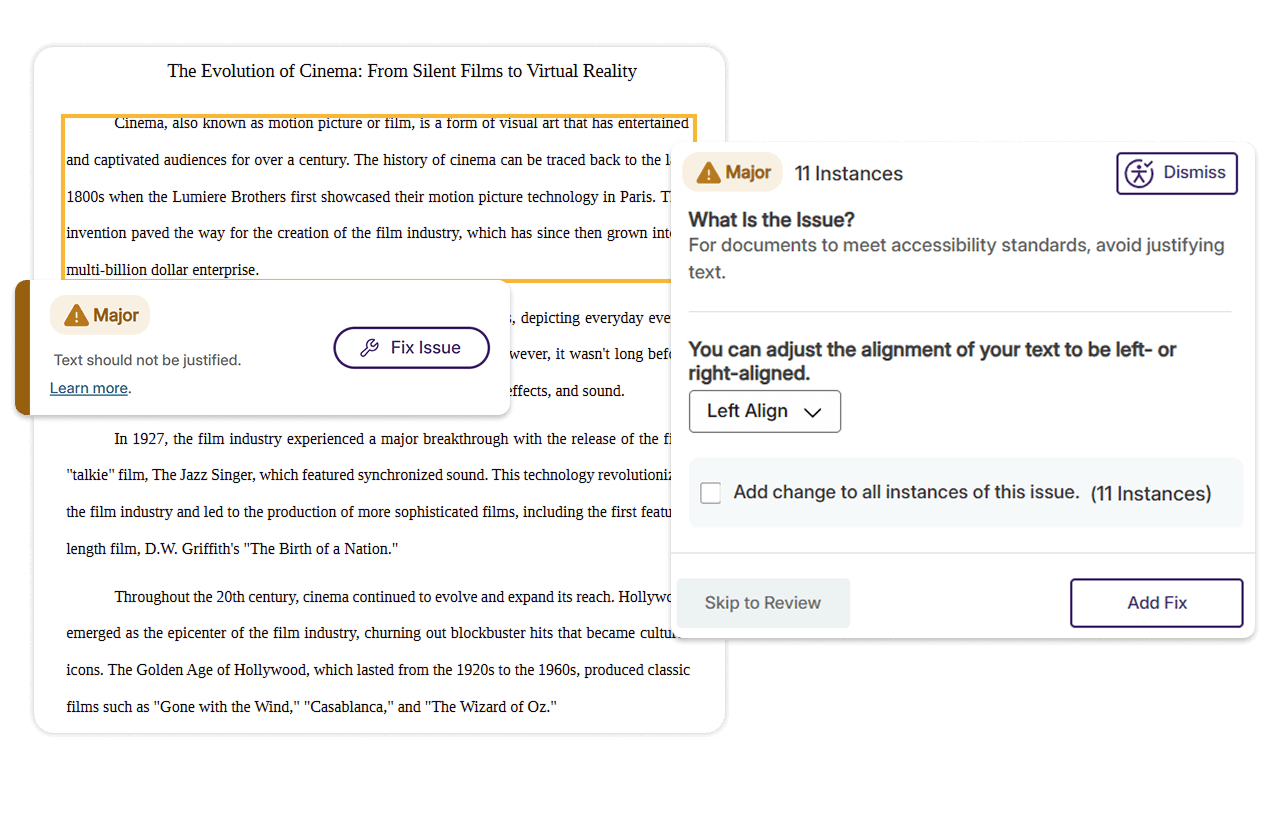Dismiss the justified text issue
The image size is (1280, 830).
coord(1177,173)
